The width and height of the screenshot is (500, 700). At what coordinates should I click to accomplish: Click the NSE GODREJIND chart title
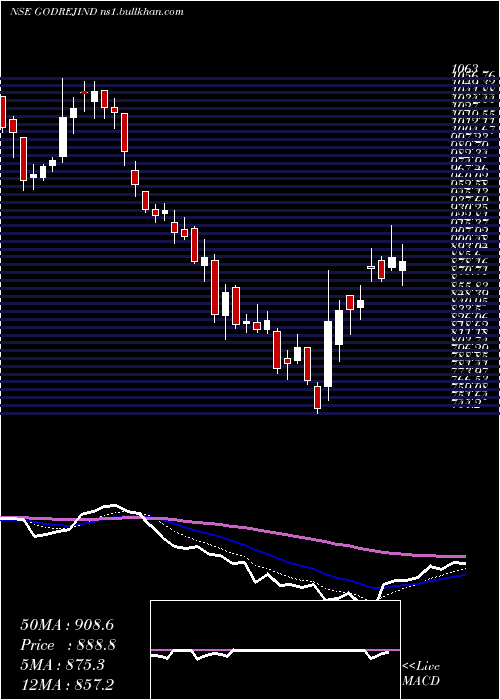tap(96, 12)
